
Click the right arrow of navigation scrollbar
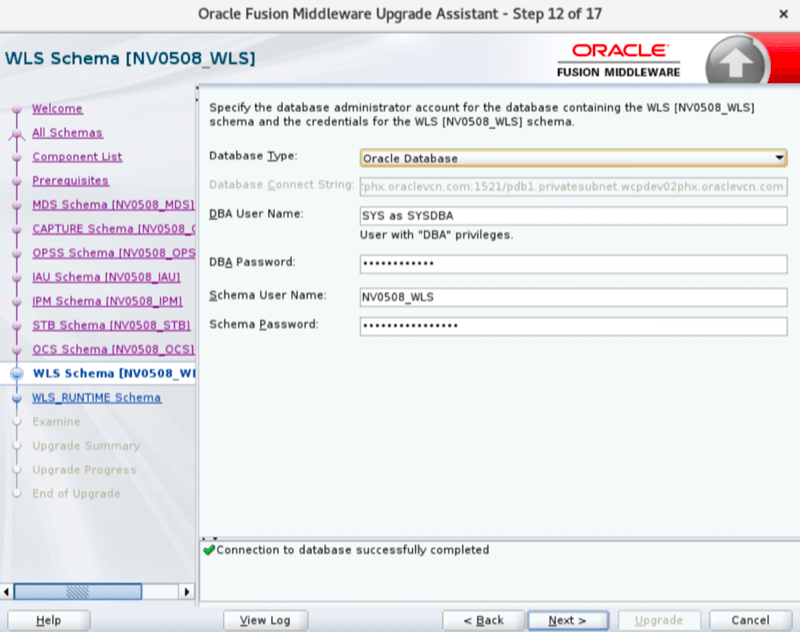[186, 592]
